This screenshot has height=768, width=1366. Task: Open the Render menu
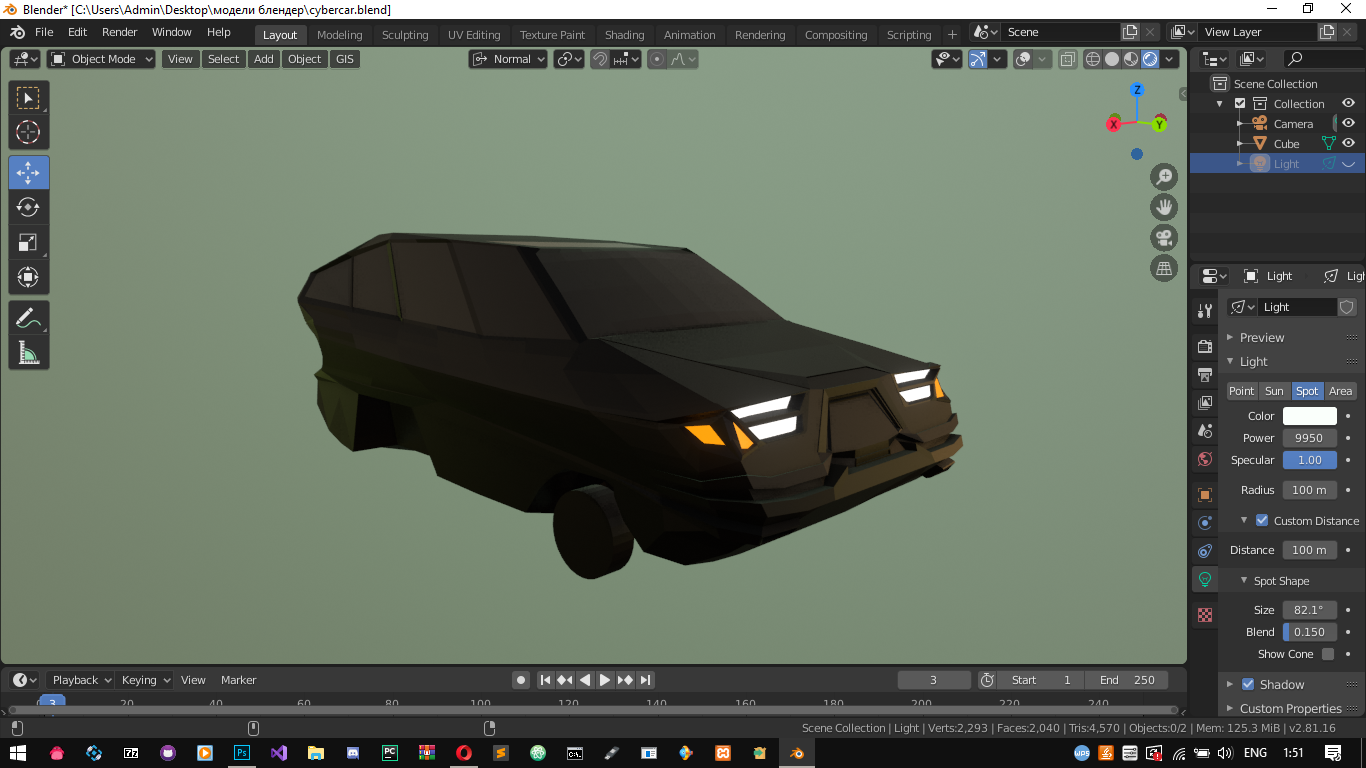click(x=119, y=32)
